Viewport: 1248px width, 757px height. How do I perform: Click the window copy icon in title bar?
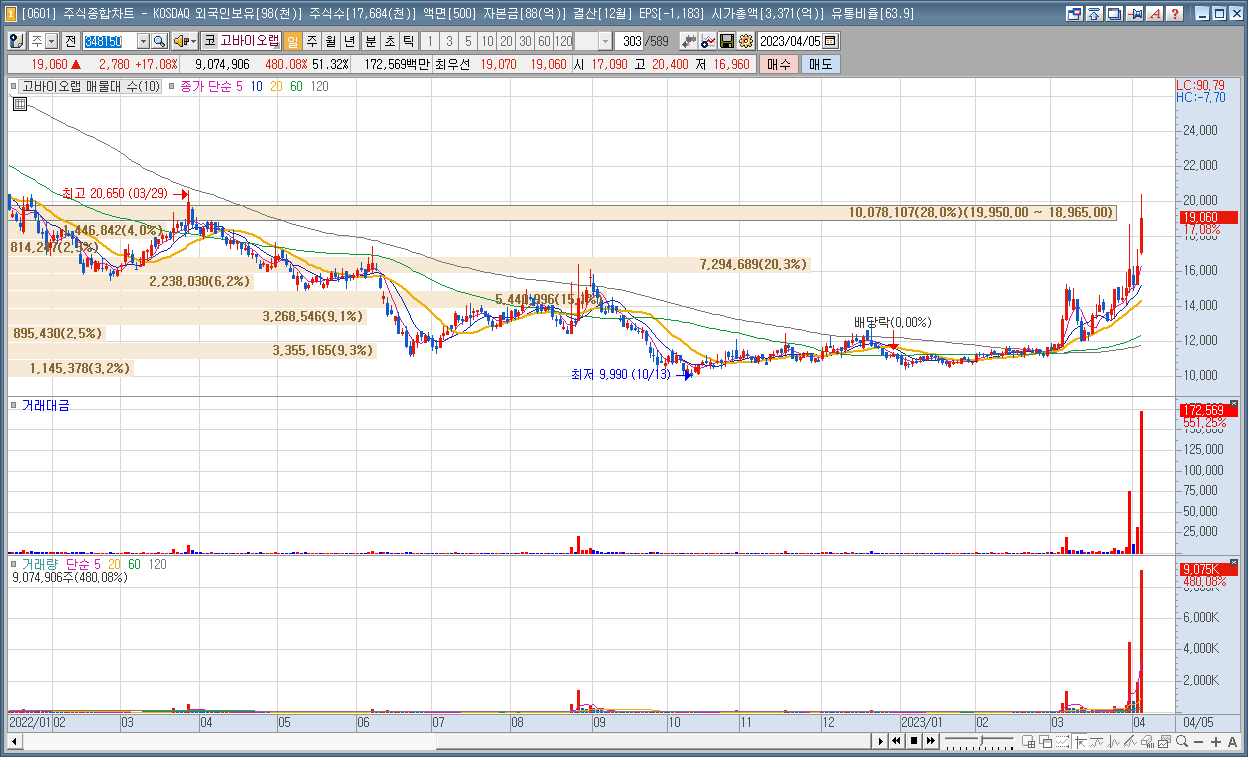[x=1114, y=14]
